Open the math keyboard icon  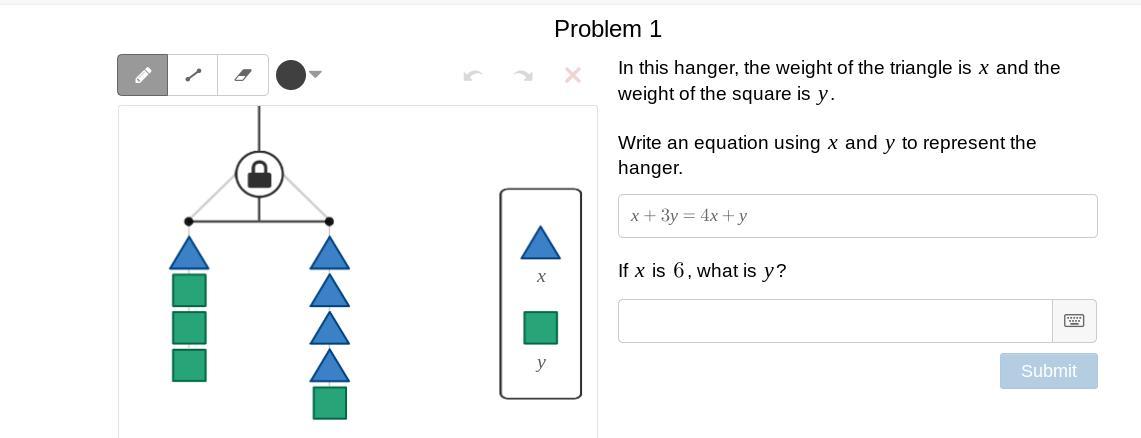pyautogui.click(x=1074, y=321)
